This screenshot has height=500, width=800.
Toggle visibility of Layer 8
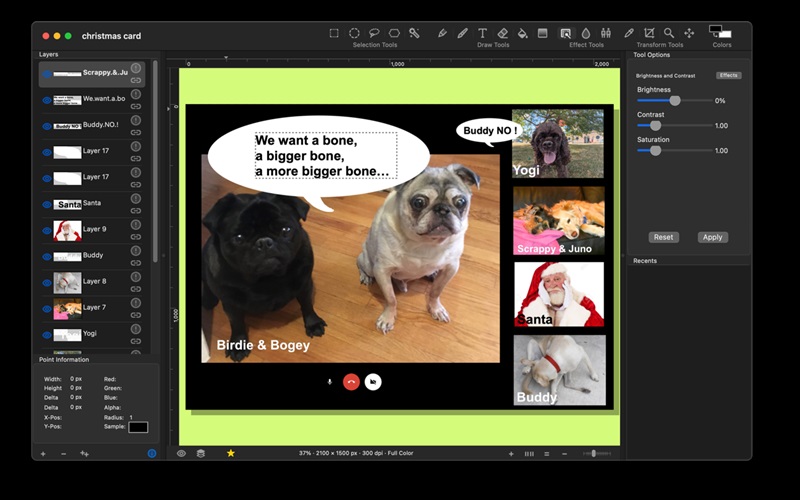[x=47, y=283]
